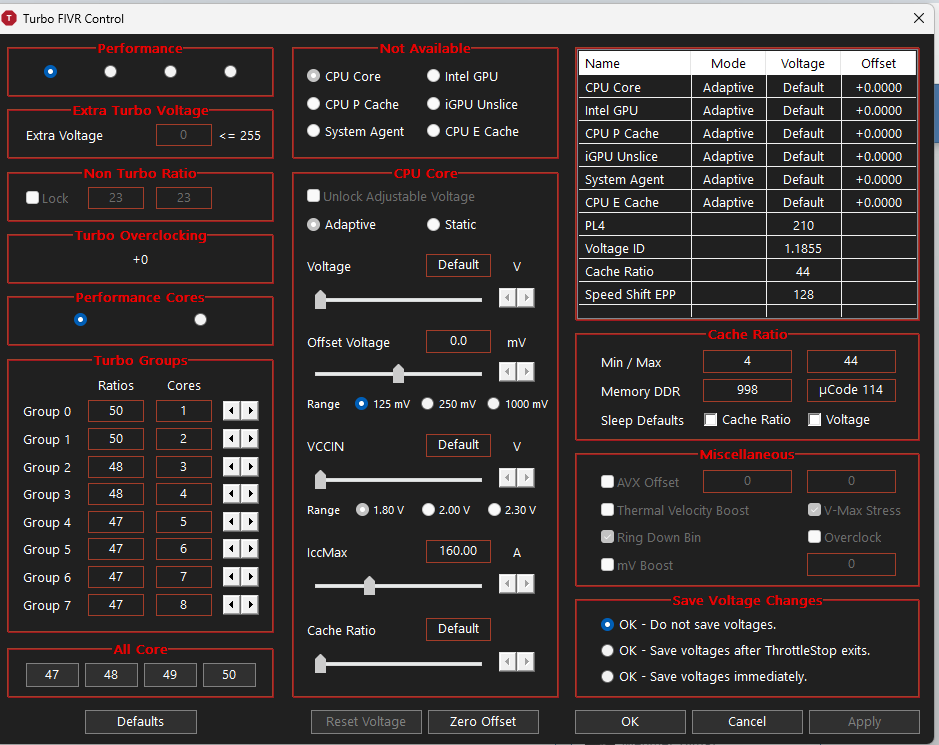Click the Zero Offset button
The height and width of the screenshot is (745, 939).
(x=483, y=722)
